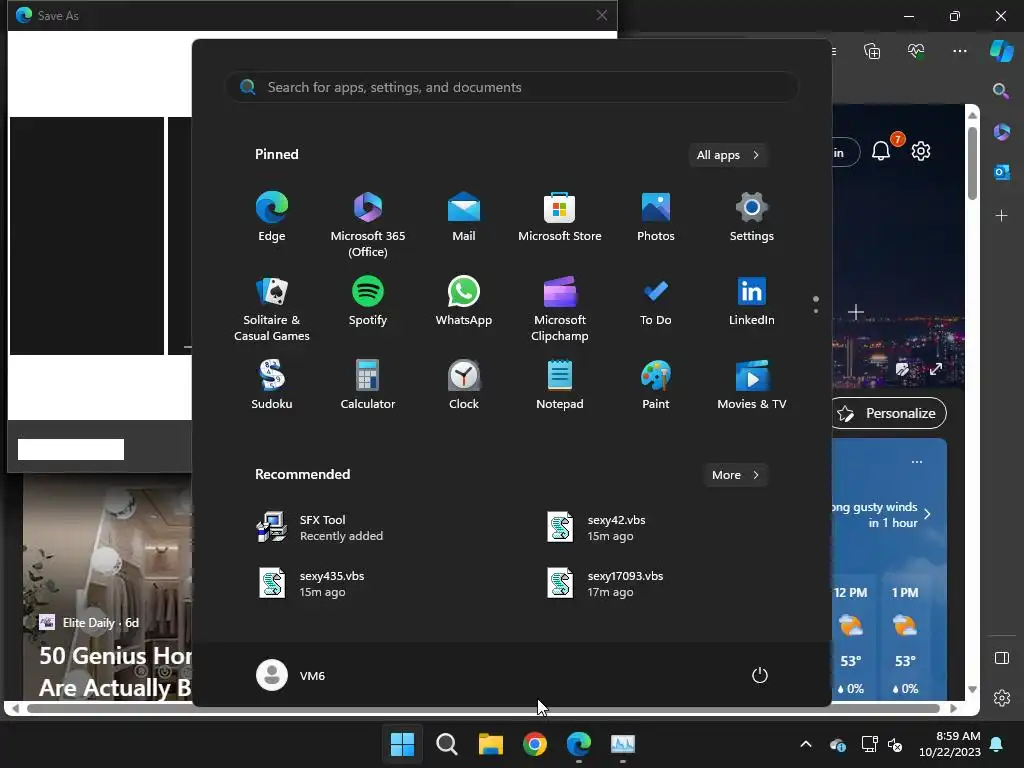Open the Clock app
Screen dimensions: 1024x768
tap(464, 385)
